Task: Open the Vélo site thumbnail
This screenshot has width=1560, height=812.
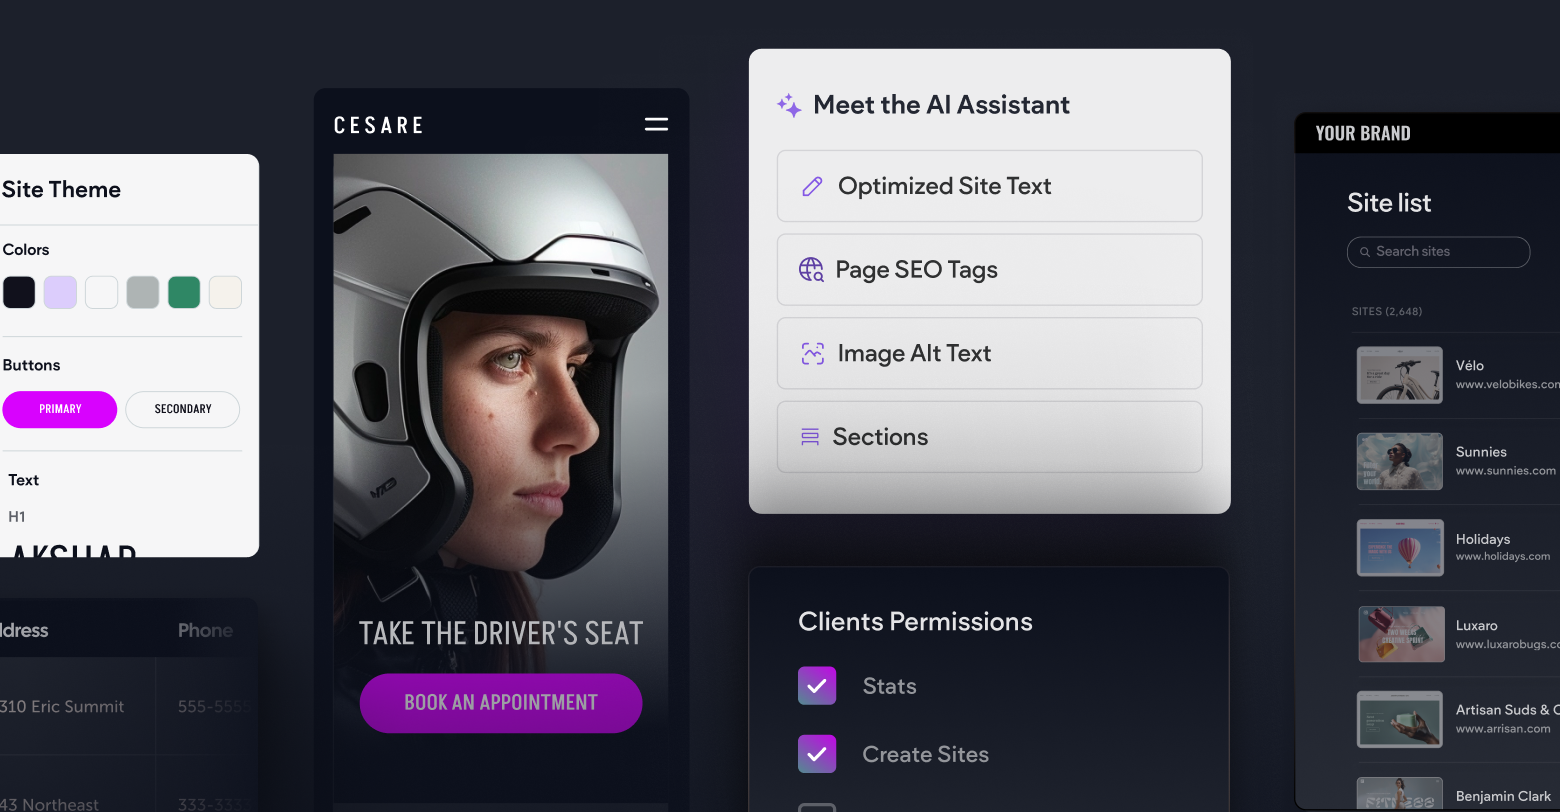Action: [x=1399, y=375]
